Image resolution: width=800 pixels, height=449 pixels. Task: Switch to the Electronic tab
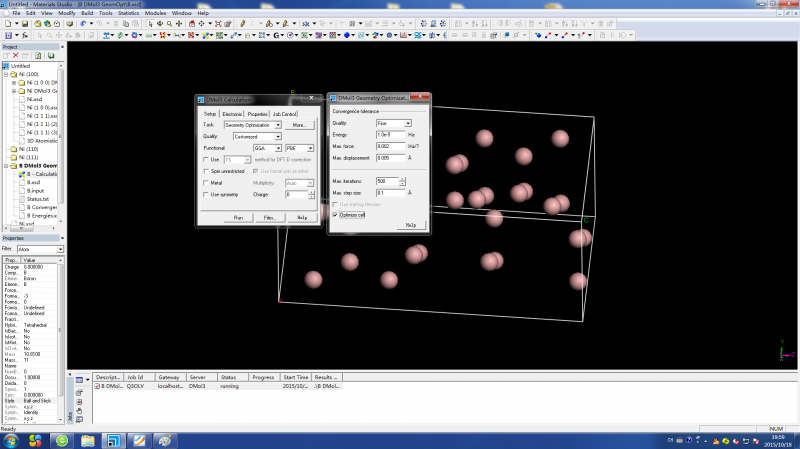coord(232,114)
